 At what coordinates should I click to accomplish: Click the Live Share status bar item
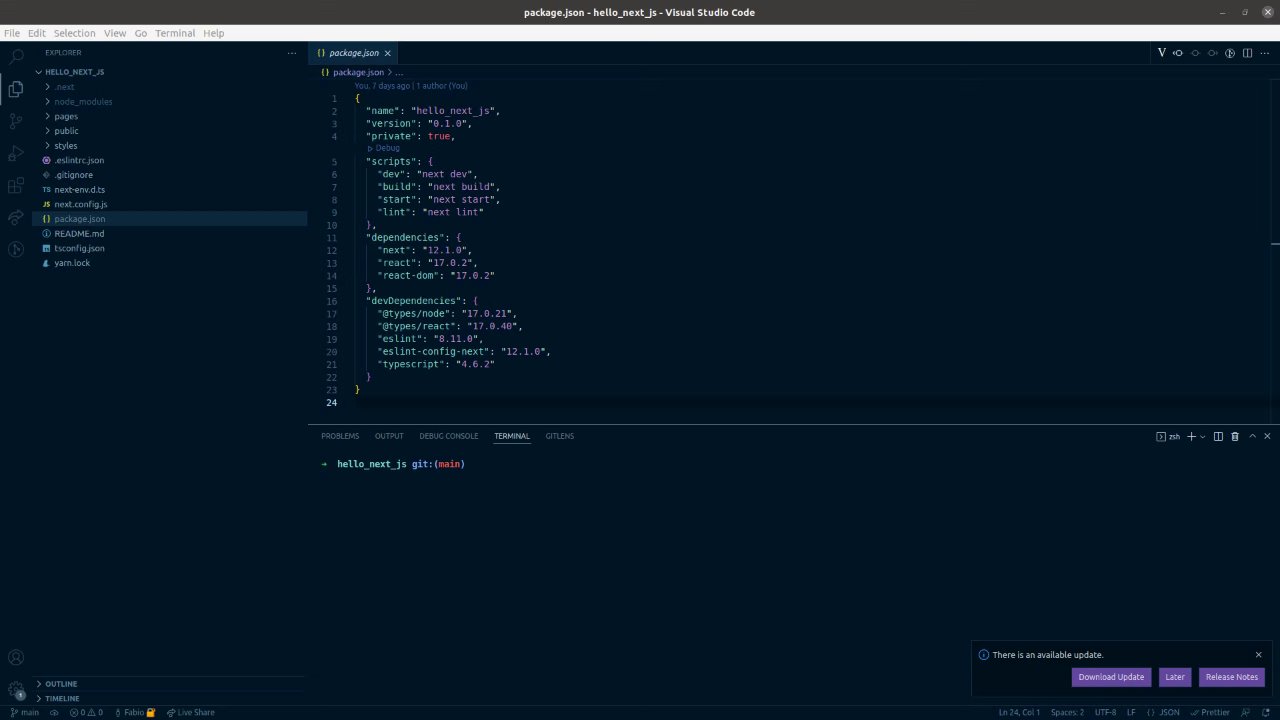(x=190, y=713)
